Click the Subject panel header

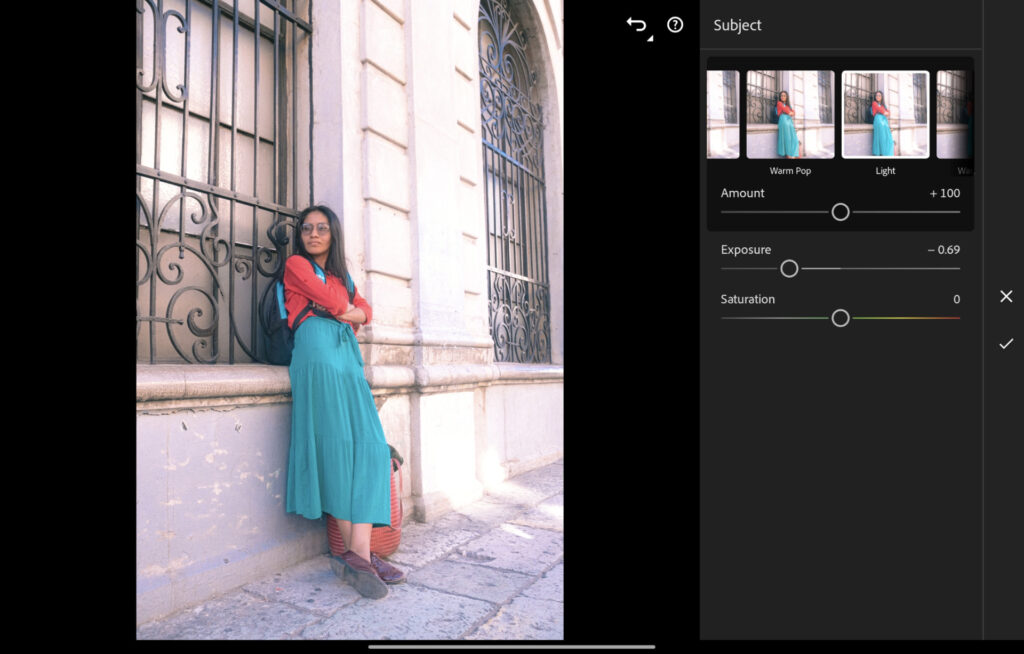click(x=737, y=25)
